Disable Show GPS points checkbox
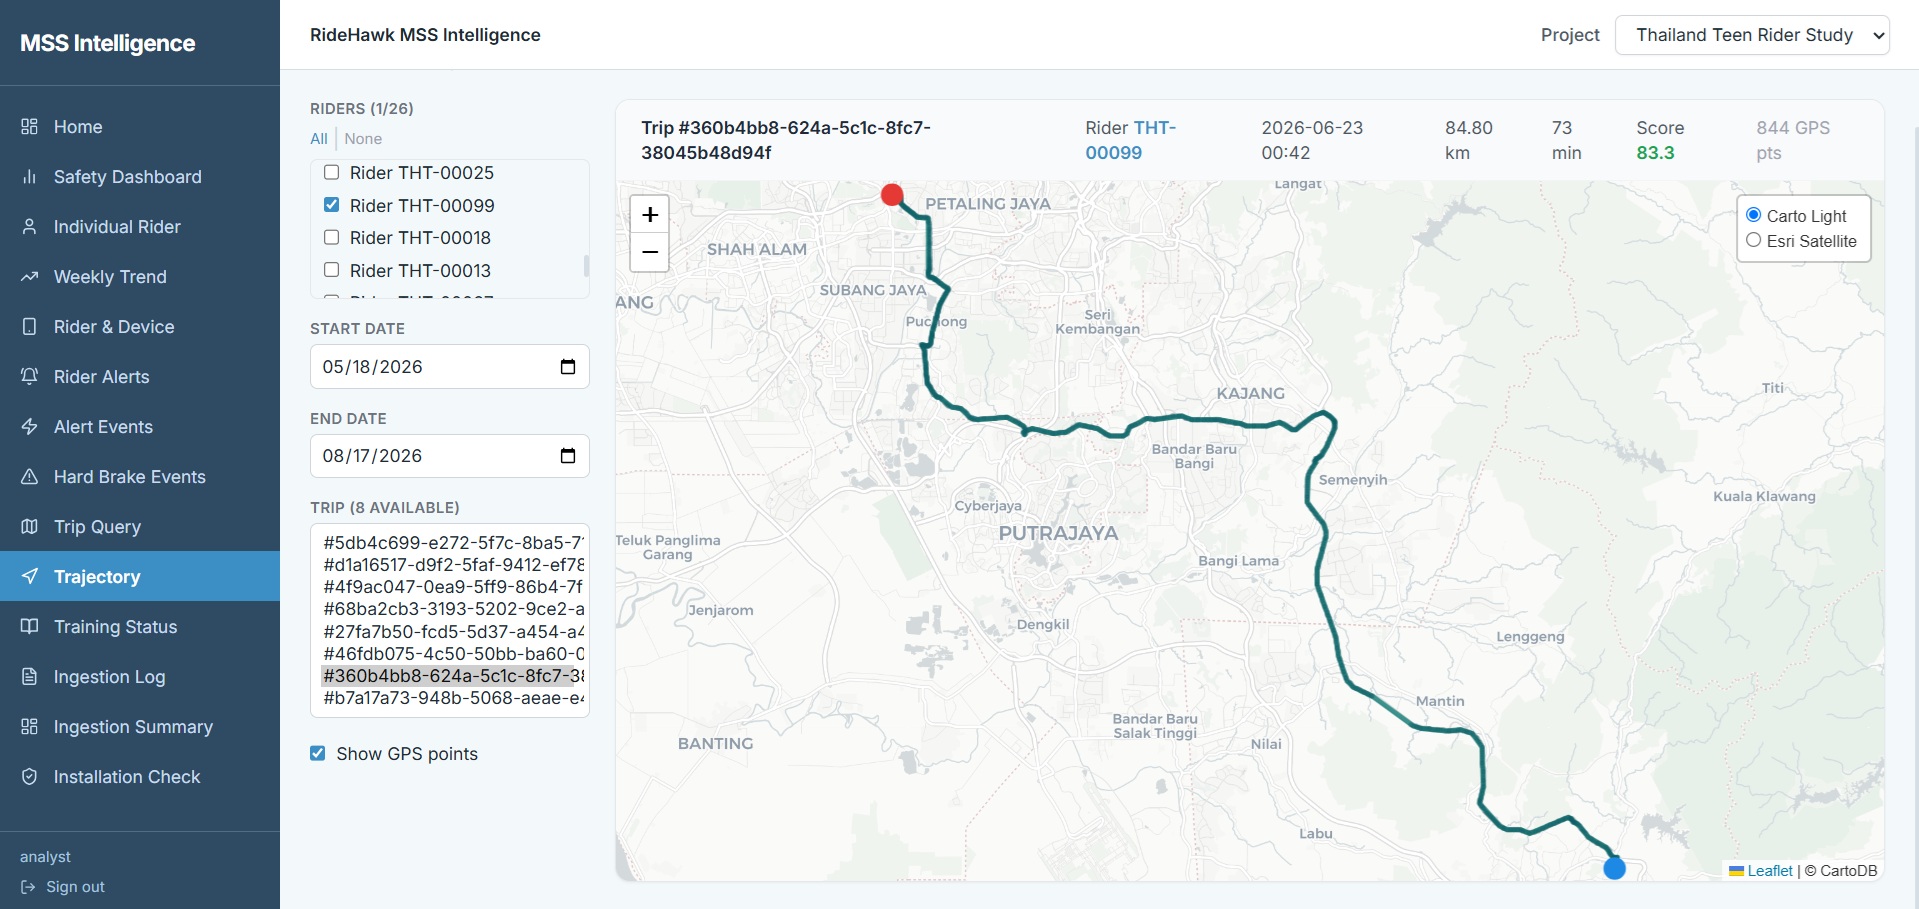 318,753
